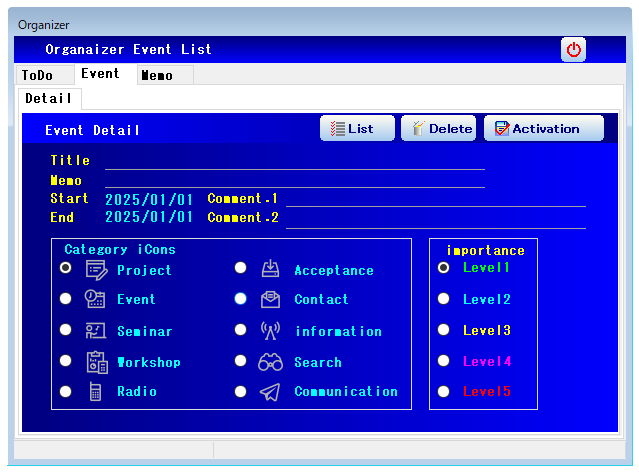Select the Workshop radio button
The height and width of the screenshot is (473, 639).
coord(66,361)
